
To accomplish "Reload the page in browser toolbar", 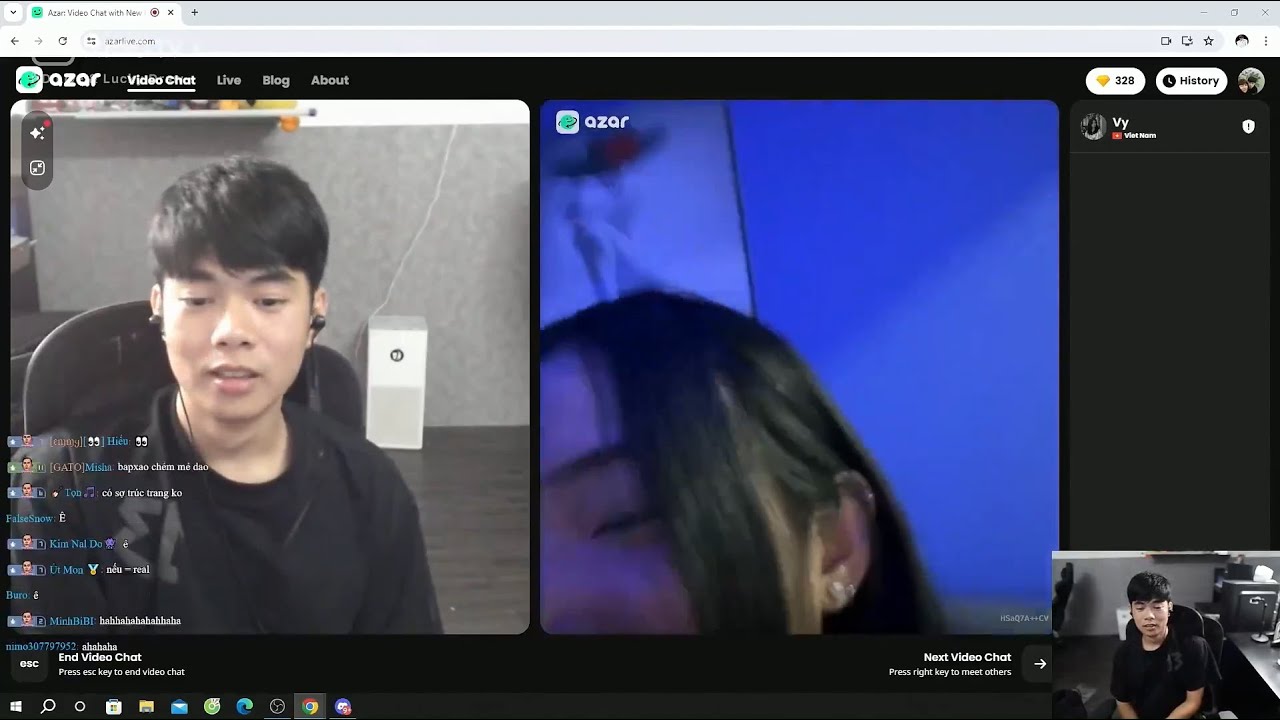I will [x=62, y=41].
